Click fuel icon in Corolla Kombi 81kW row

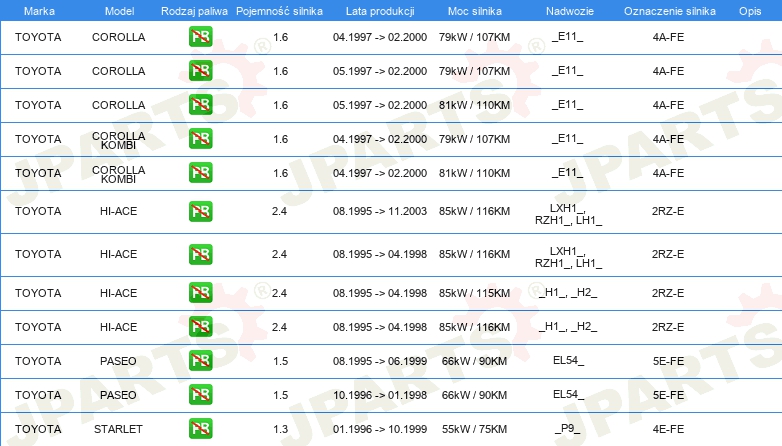point(200,172)
